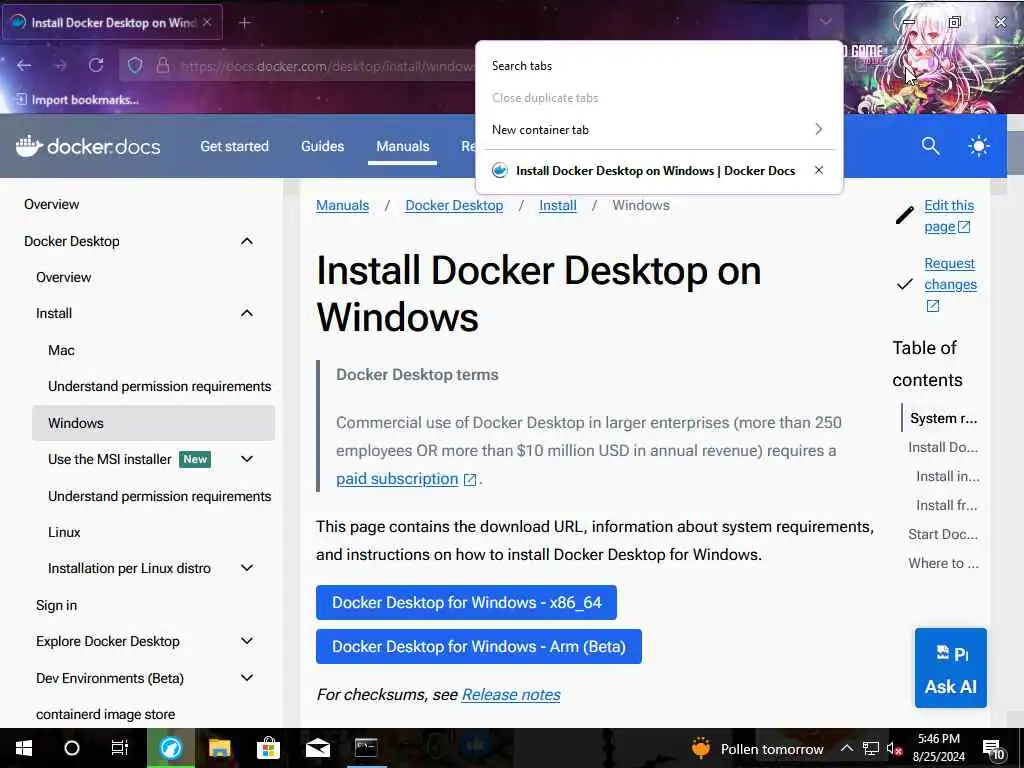Open Release notes link

pyautogui.click(x=511, y=695)
